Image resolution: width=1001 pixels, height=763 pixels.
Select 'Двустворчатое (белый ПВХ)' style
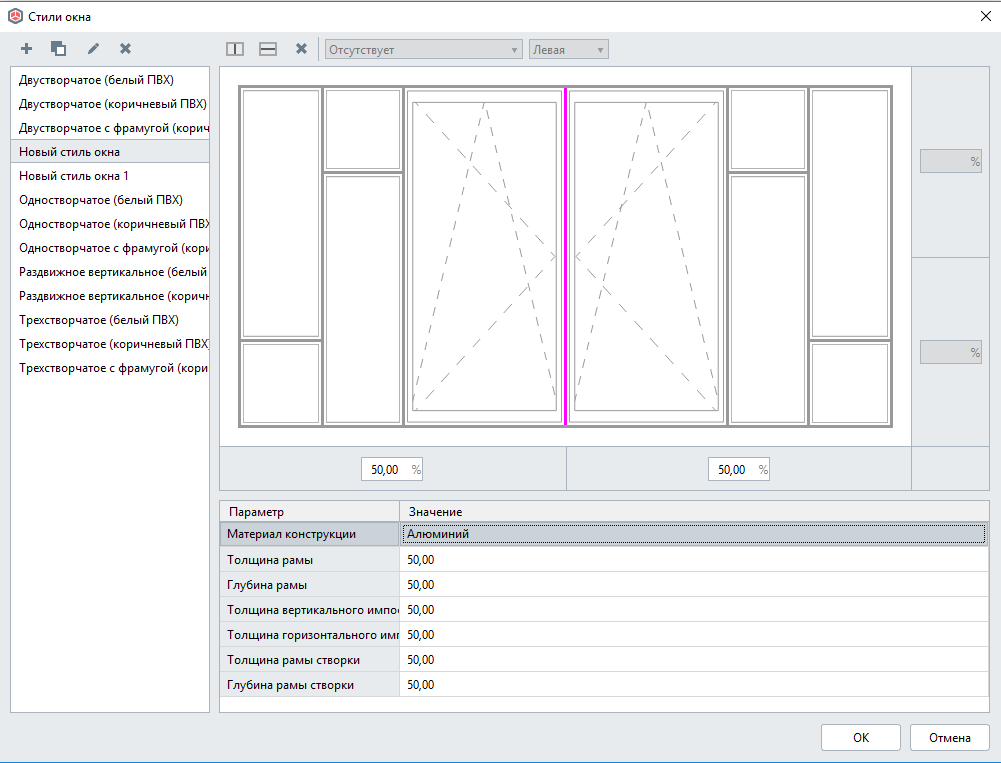click(x=110, y=80)
